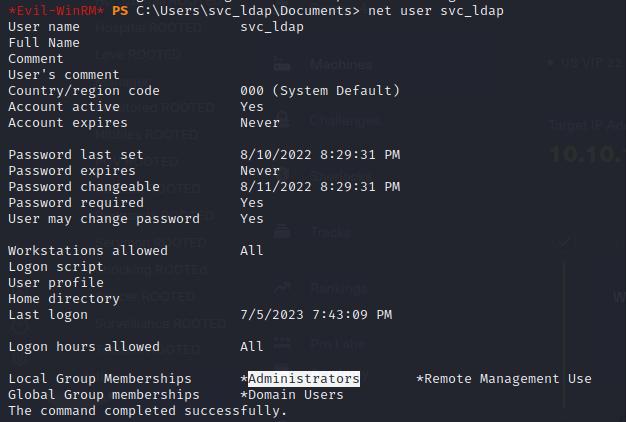Click the faint Tracks stack icon
The width and height of the screenshot is (626, 422).
282,232
